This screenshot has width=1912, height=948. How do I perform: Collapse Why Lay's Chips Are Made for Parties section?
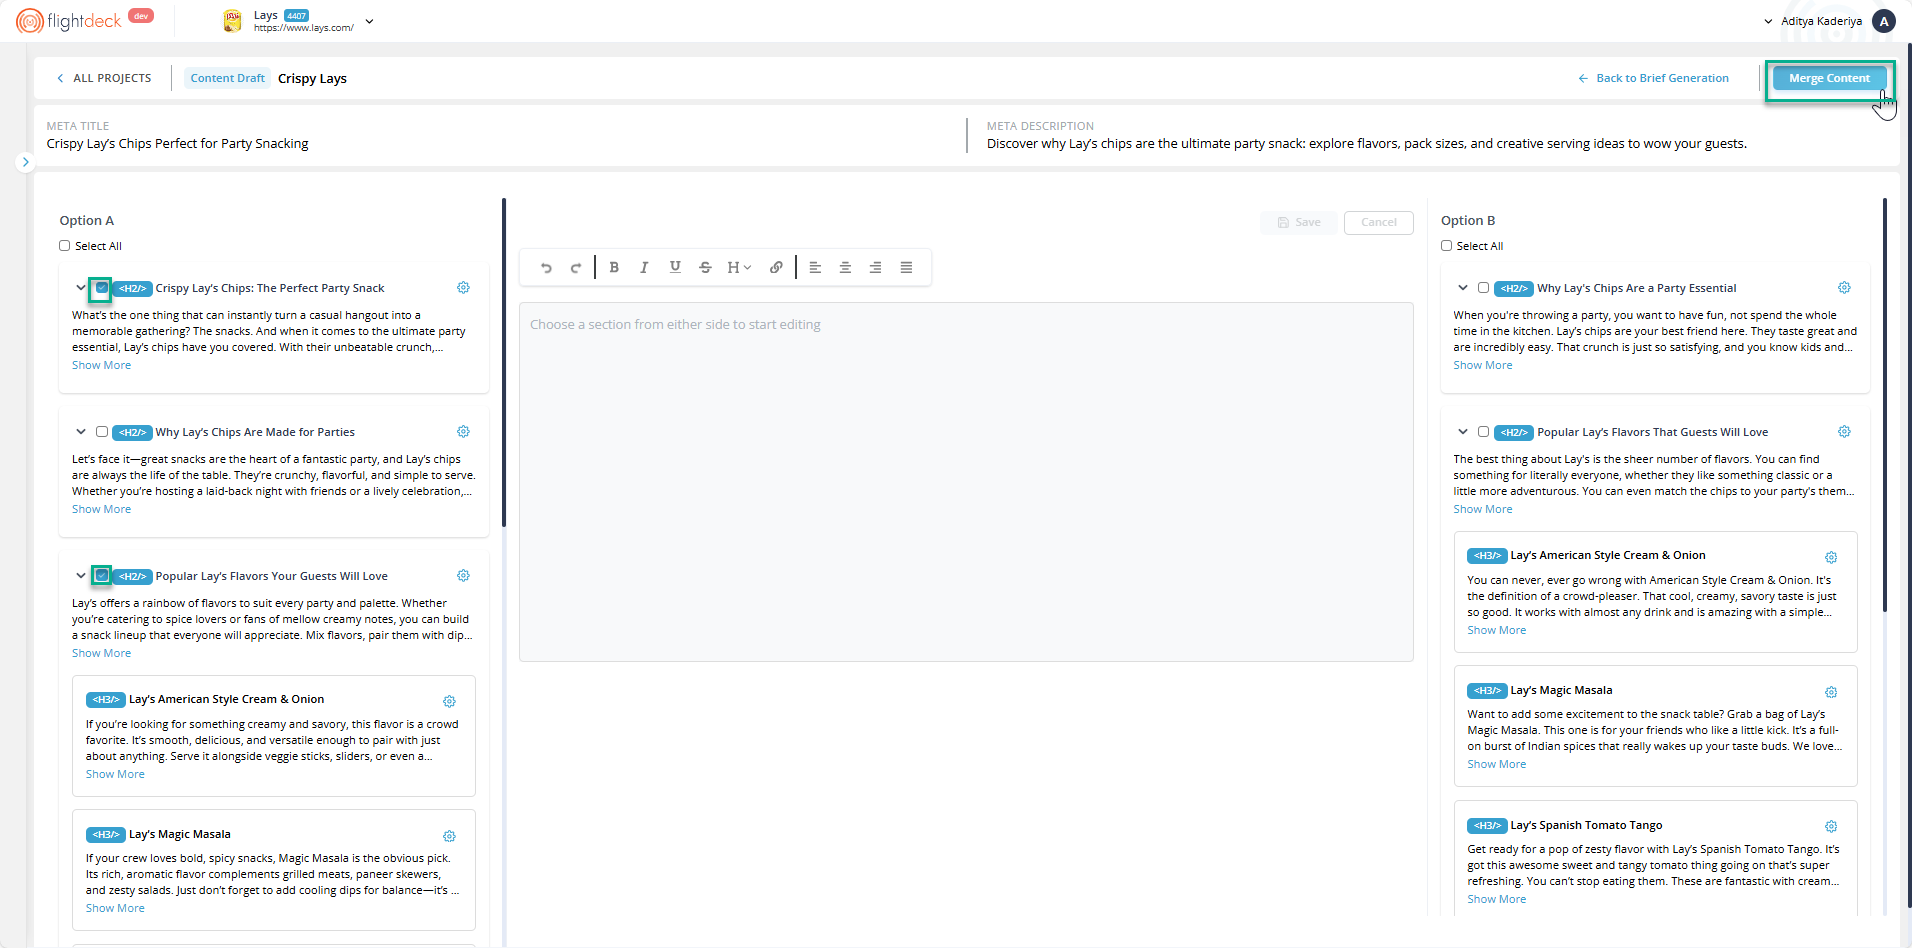pos(81,432)
